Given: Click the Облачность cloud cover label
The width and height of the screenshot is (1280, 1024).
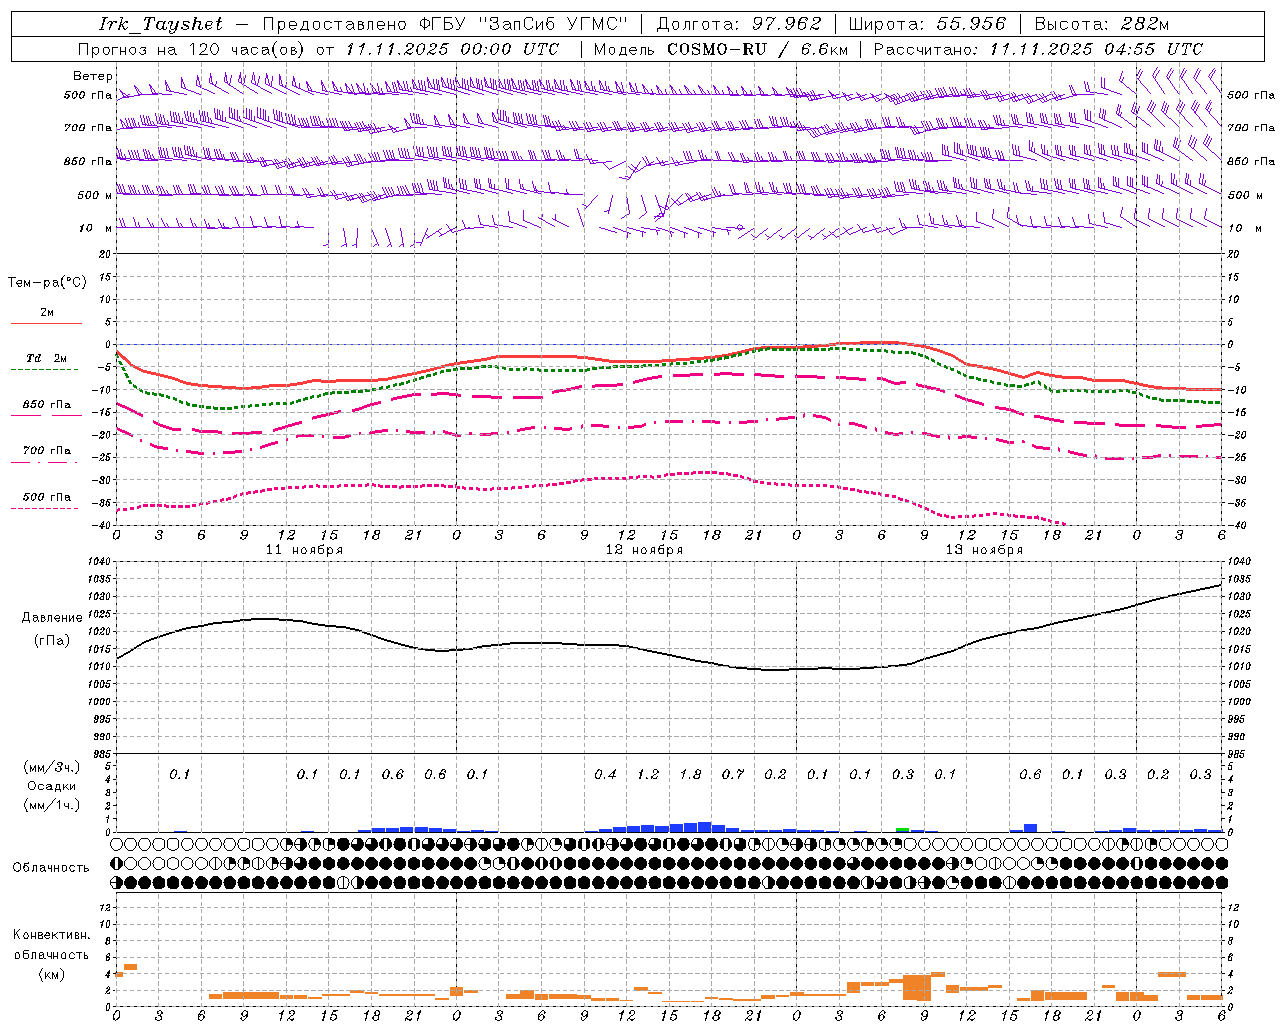Looking at the screenshot, I should [51, 868].
